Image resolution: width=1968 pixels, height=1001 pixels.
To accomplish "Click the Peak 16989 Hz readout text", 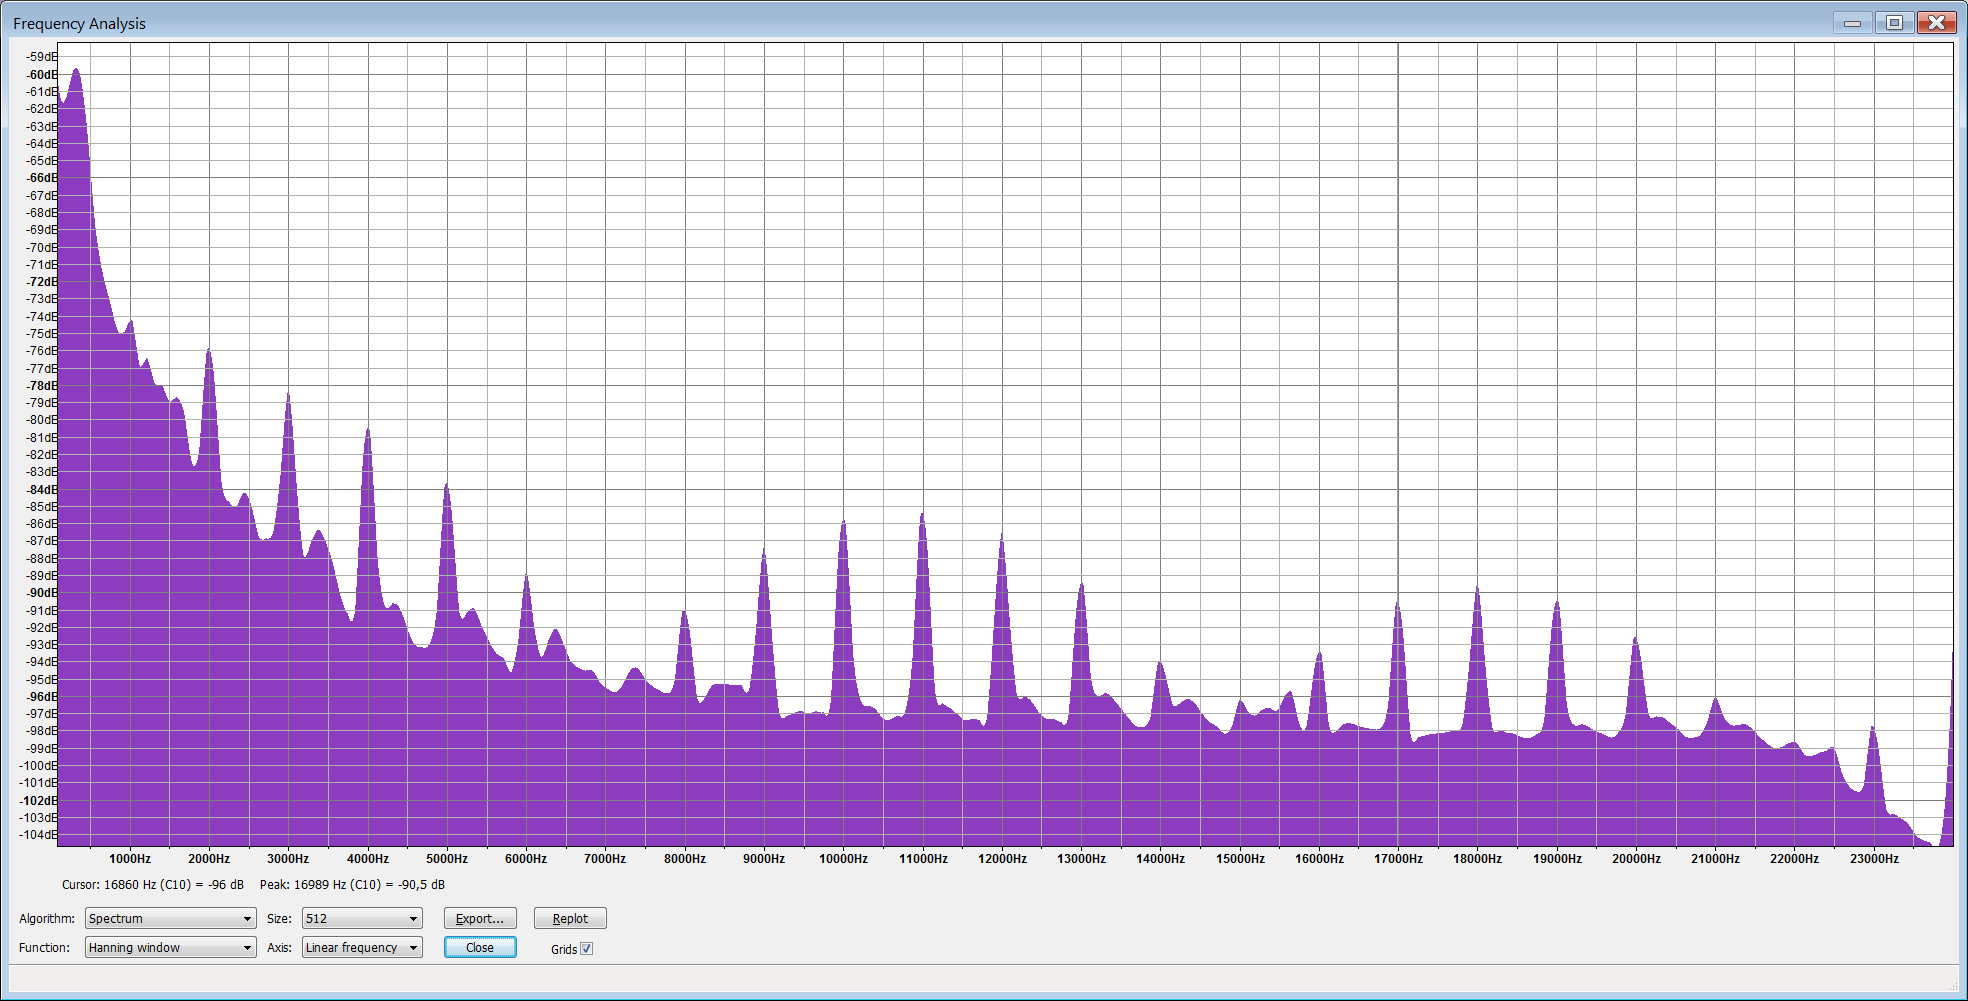I will pyautogui.click(x=352, y=884).
